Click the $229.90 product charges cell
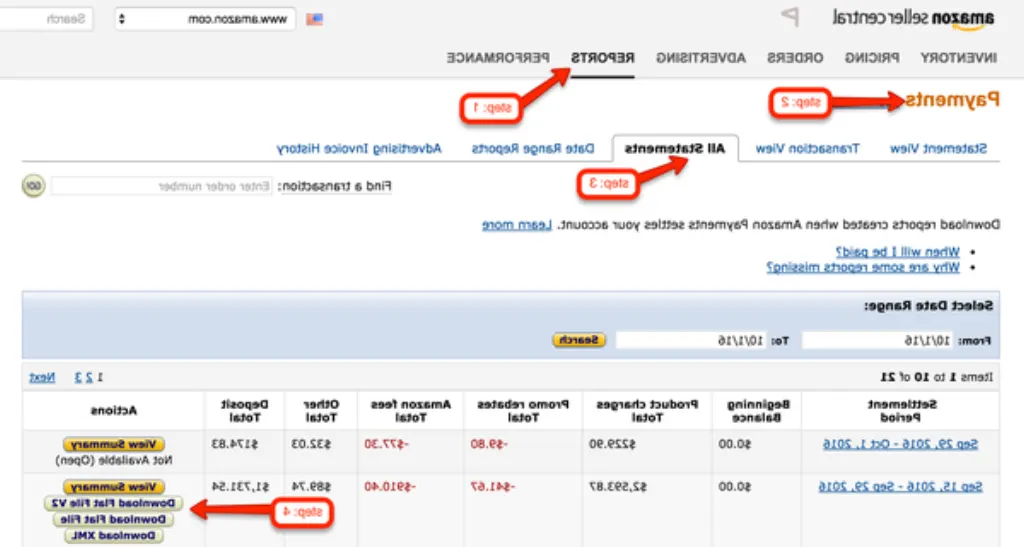The height and width of the screenshot is (547, 1024). coord(612,444)
